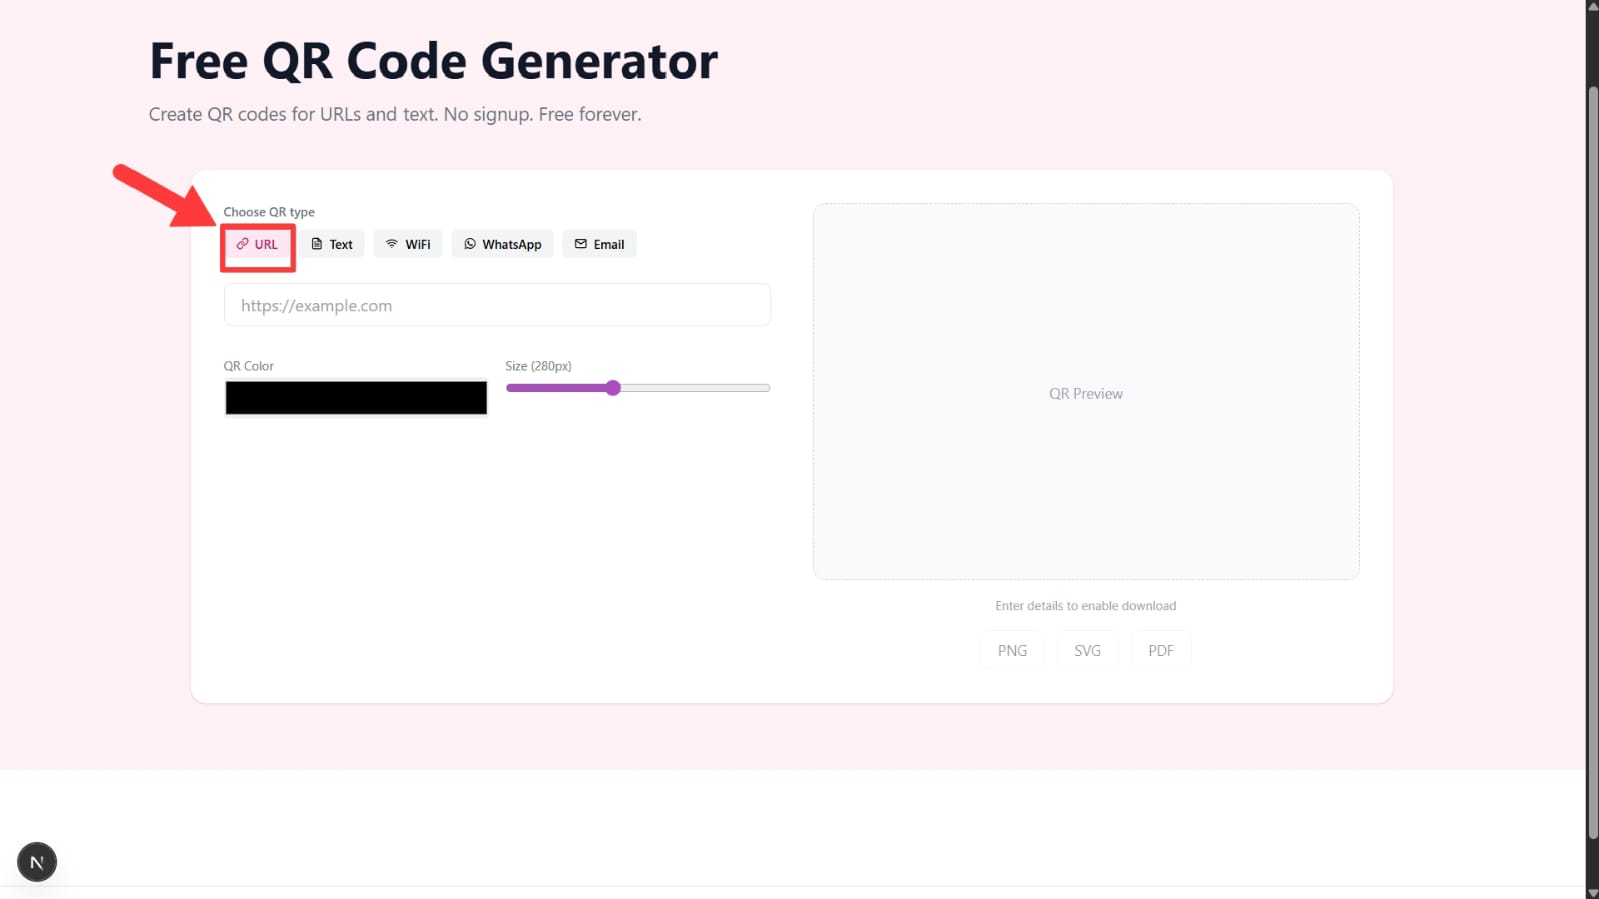
Task: Download the QR code as SVG
Action: (x=1087, y=651)
